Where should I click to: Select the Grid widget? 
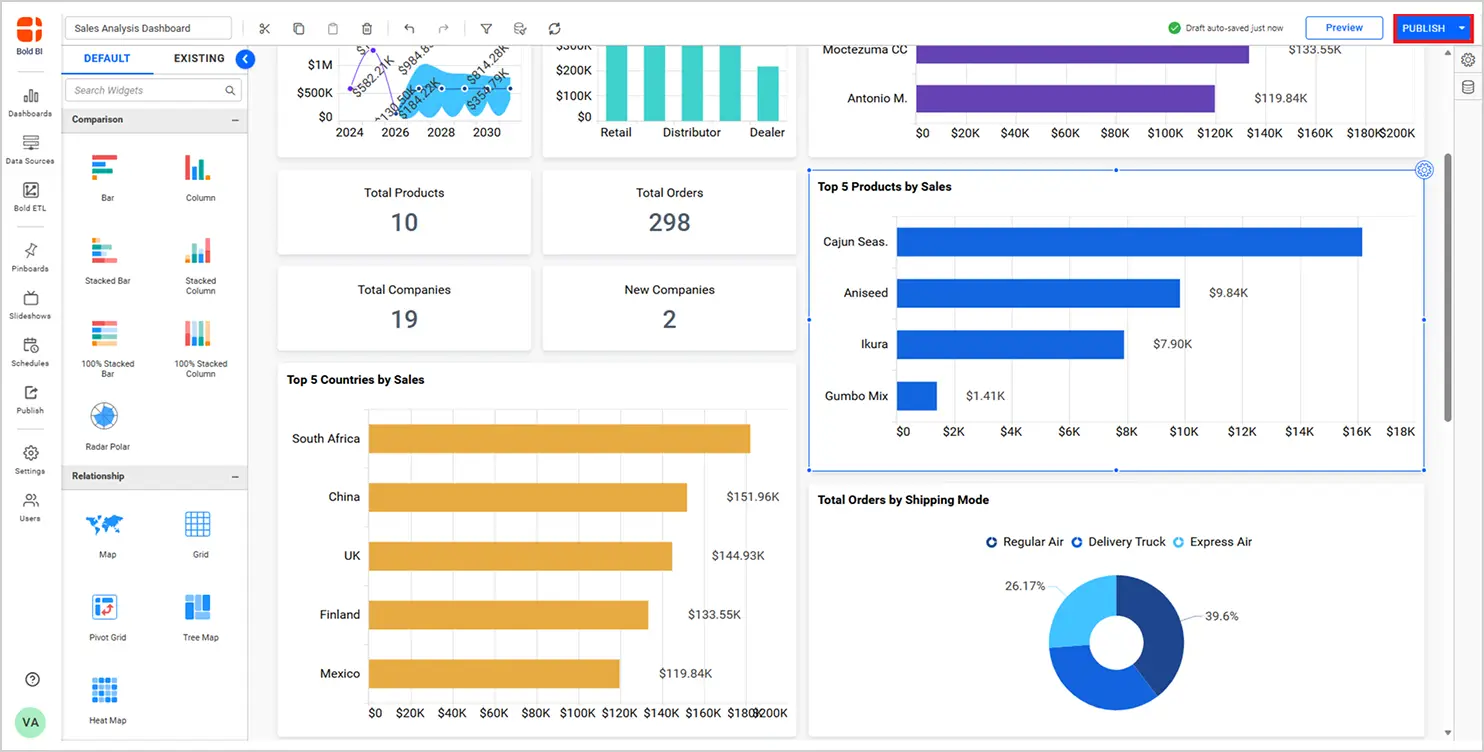(200, 534)
